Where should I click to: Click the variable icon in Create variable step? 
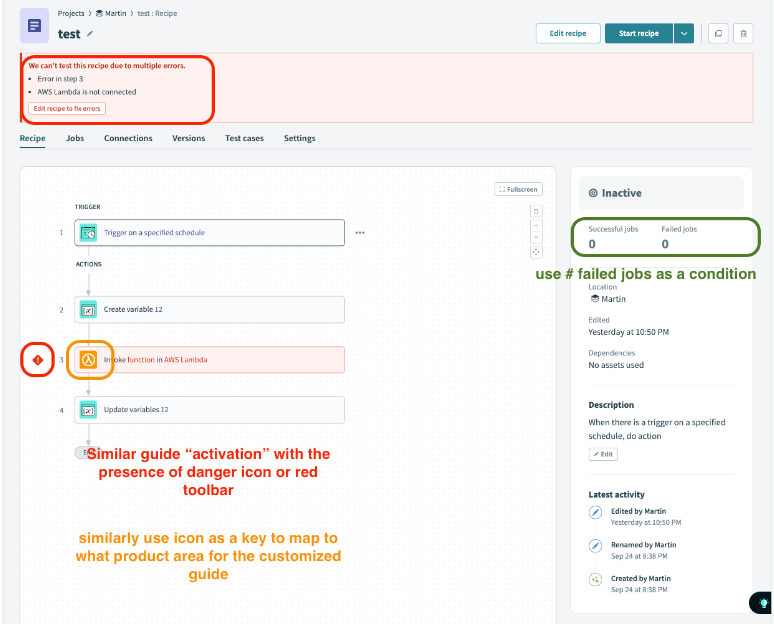[88, 310]
